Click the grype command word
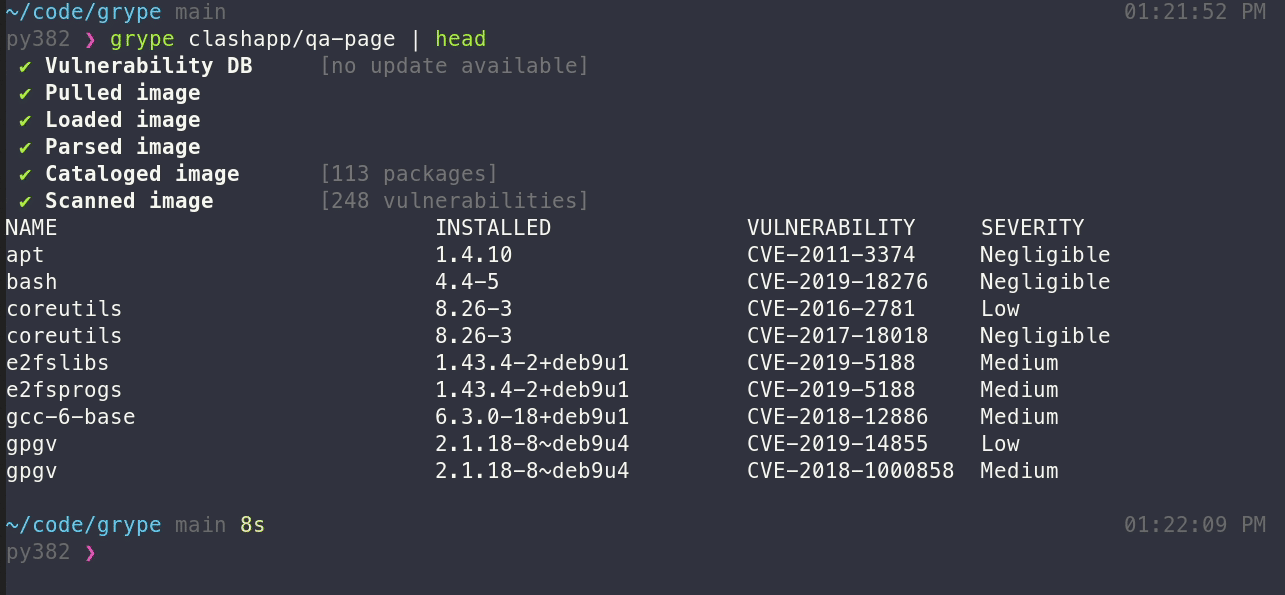 point(142,40)
